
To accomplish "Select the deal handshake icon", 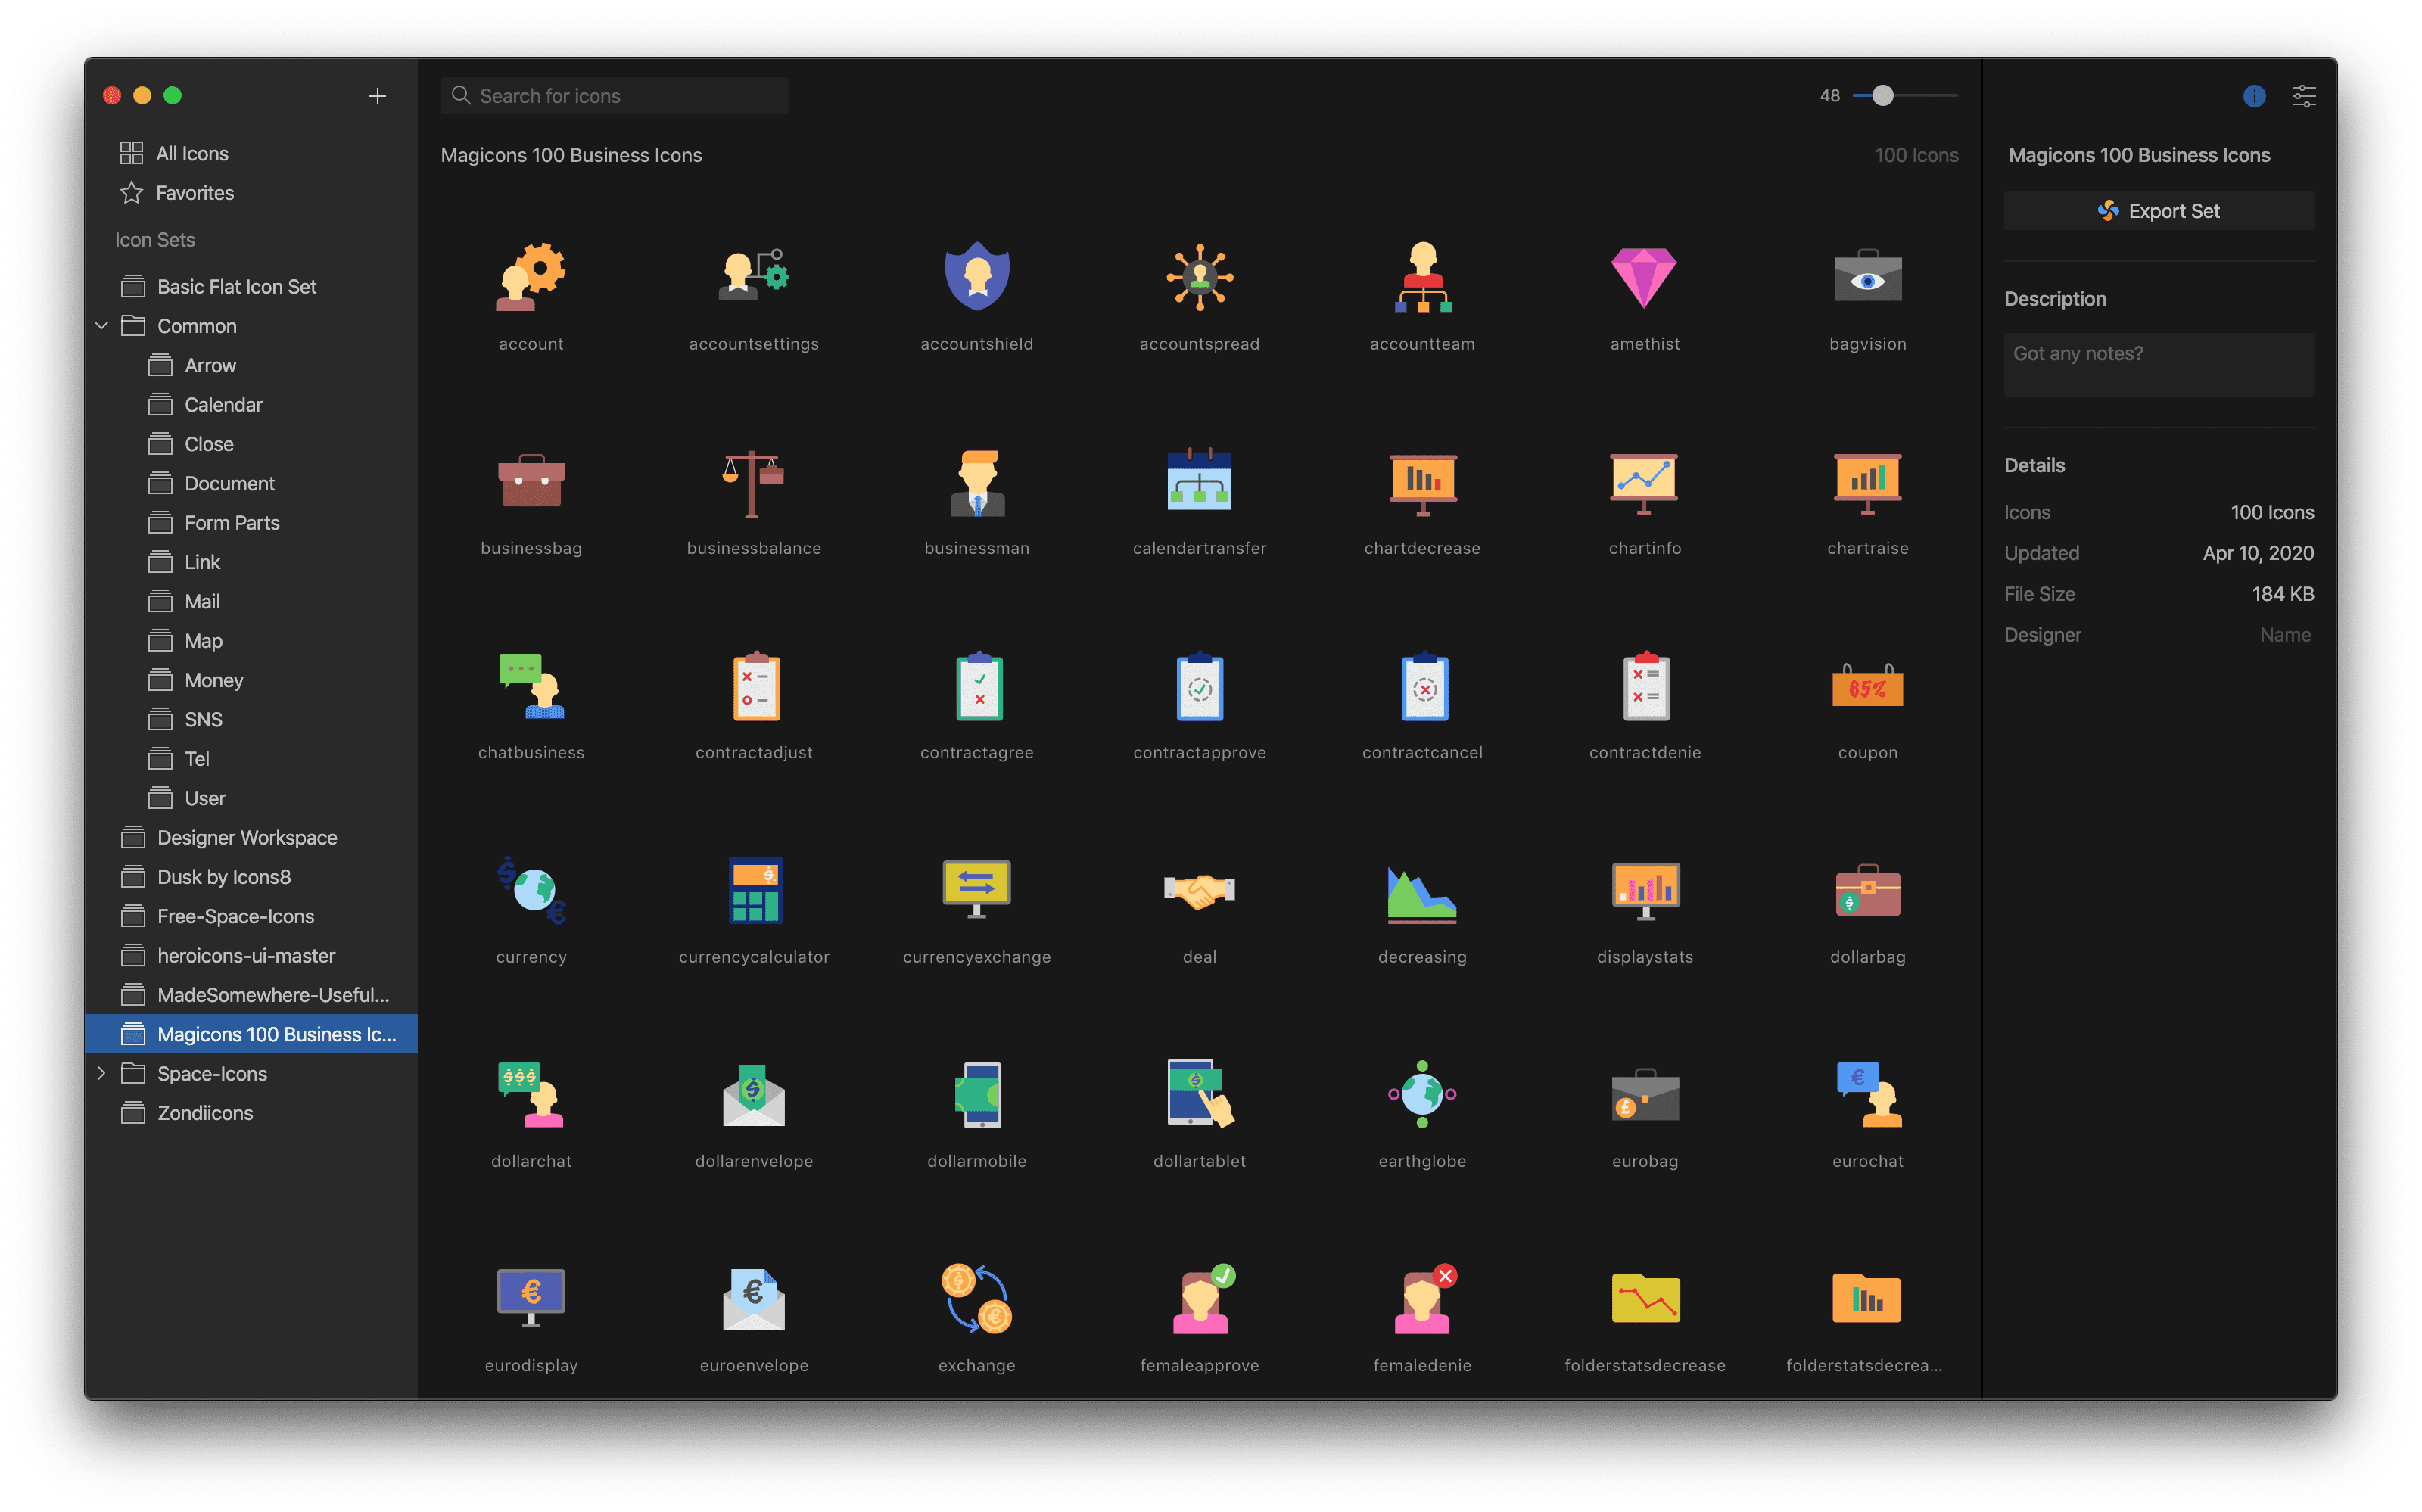I will point(1199,890).
